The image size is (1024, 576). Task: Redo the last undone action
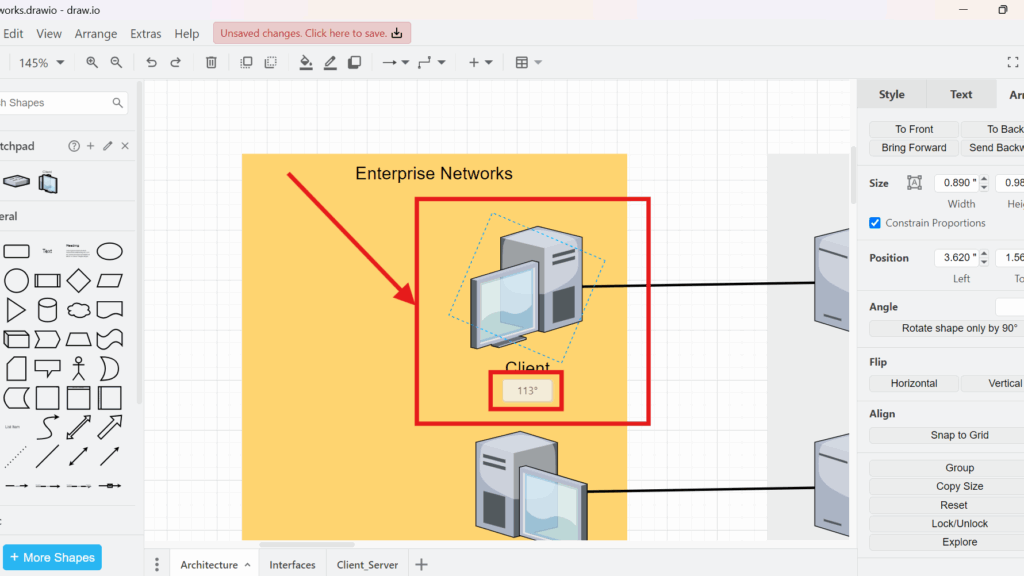[176, 62]
